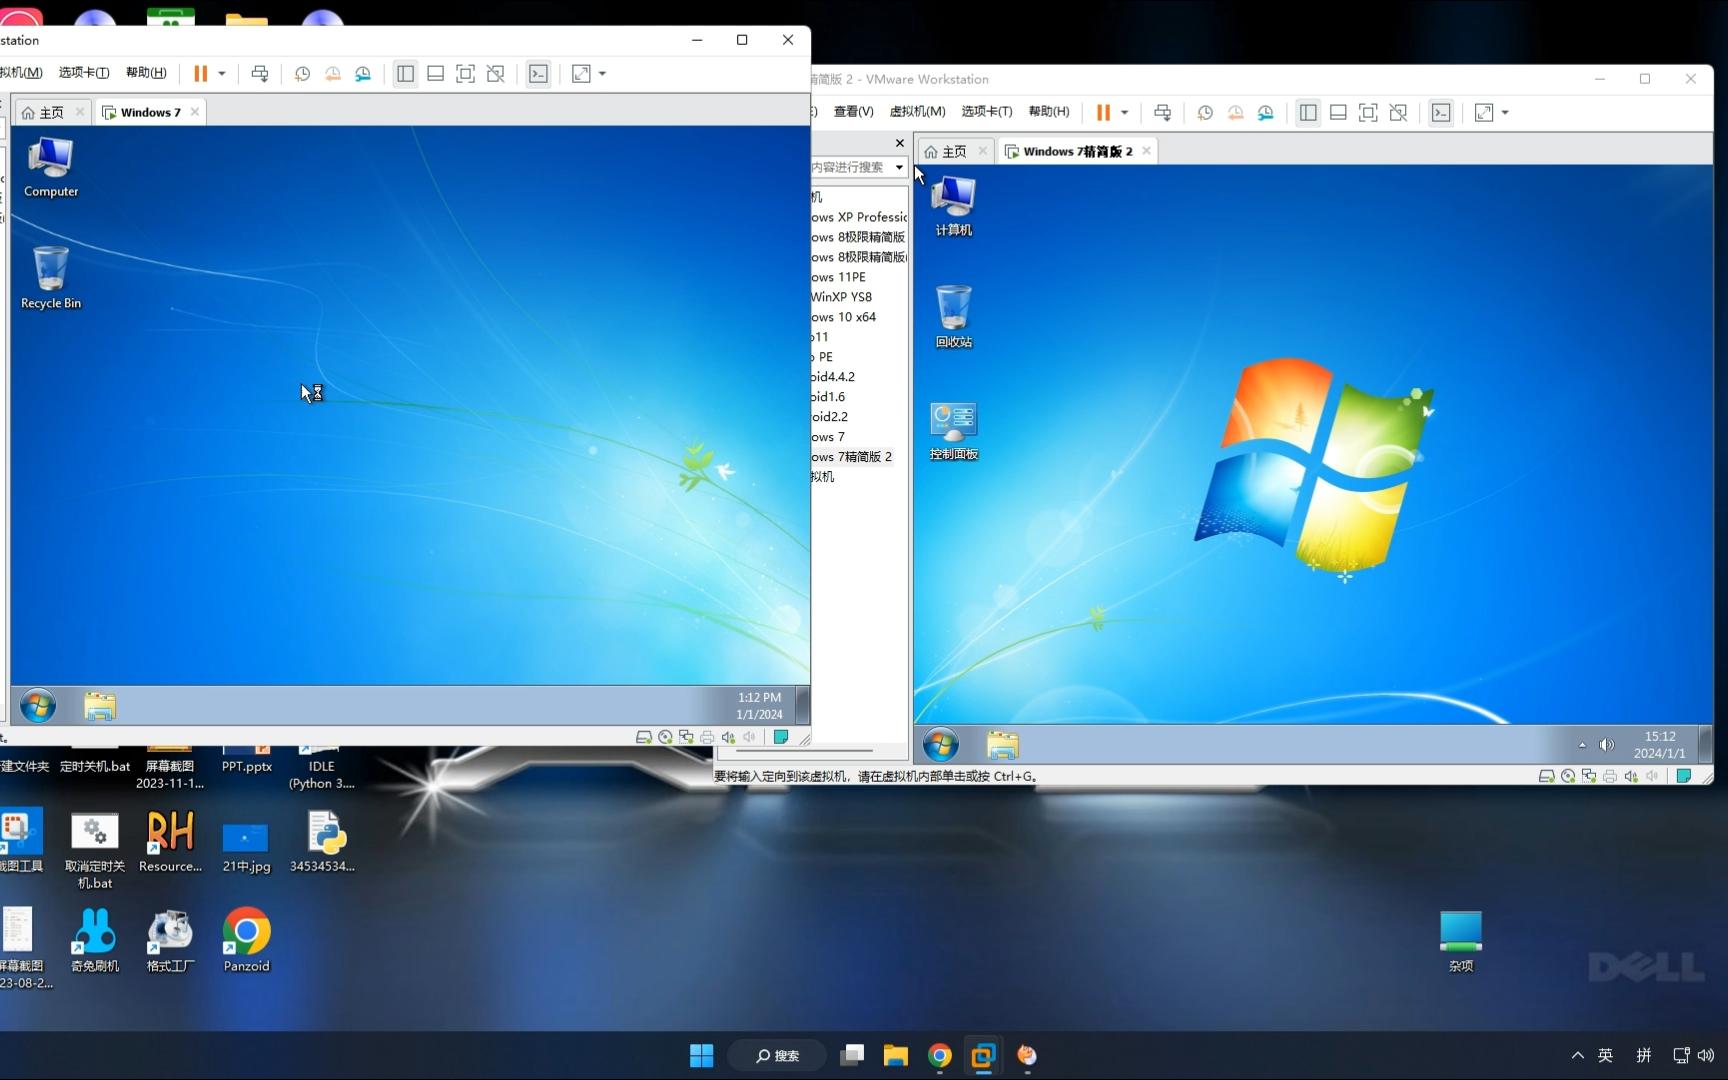The image size is (1728, 1080).
Task: Open stretch guest dropdown in left window
Action: coord(602,73)
